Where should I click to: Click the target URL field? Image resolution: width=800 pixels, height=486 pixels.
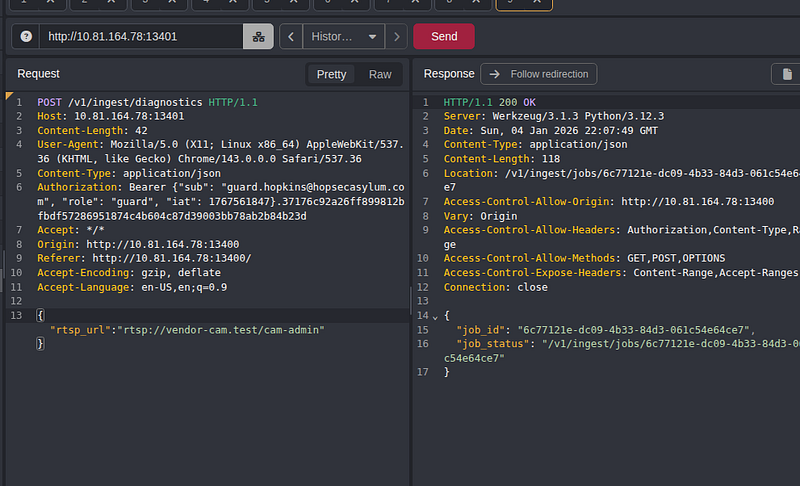[141, 36]
